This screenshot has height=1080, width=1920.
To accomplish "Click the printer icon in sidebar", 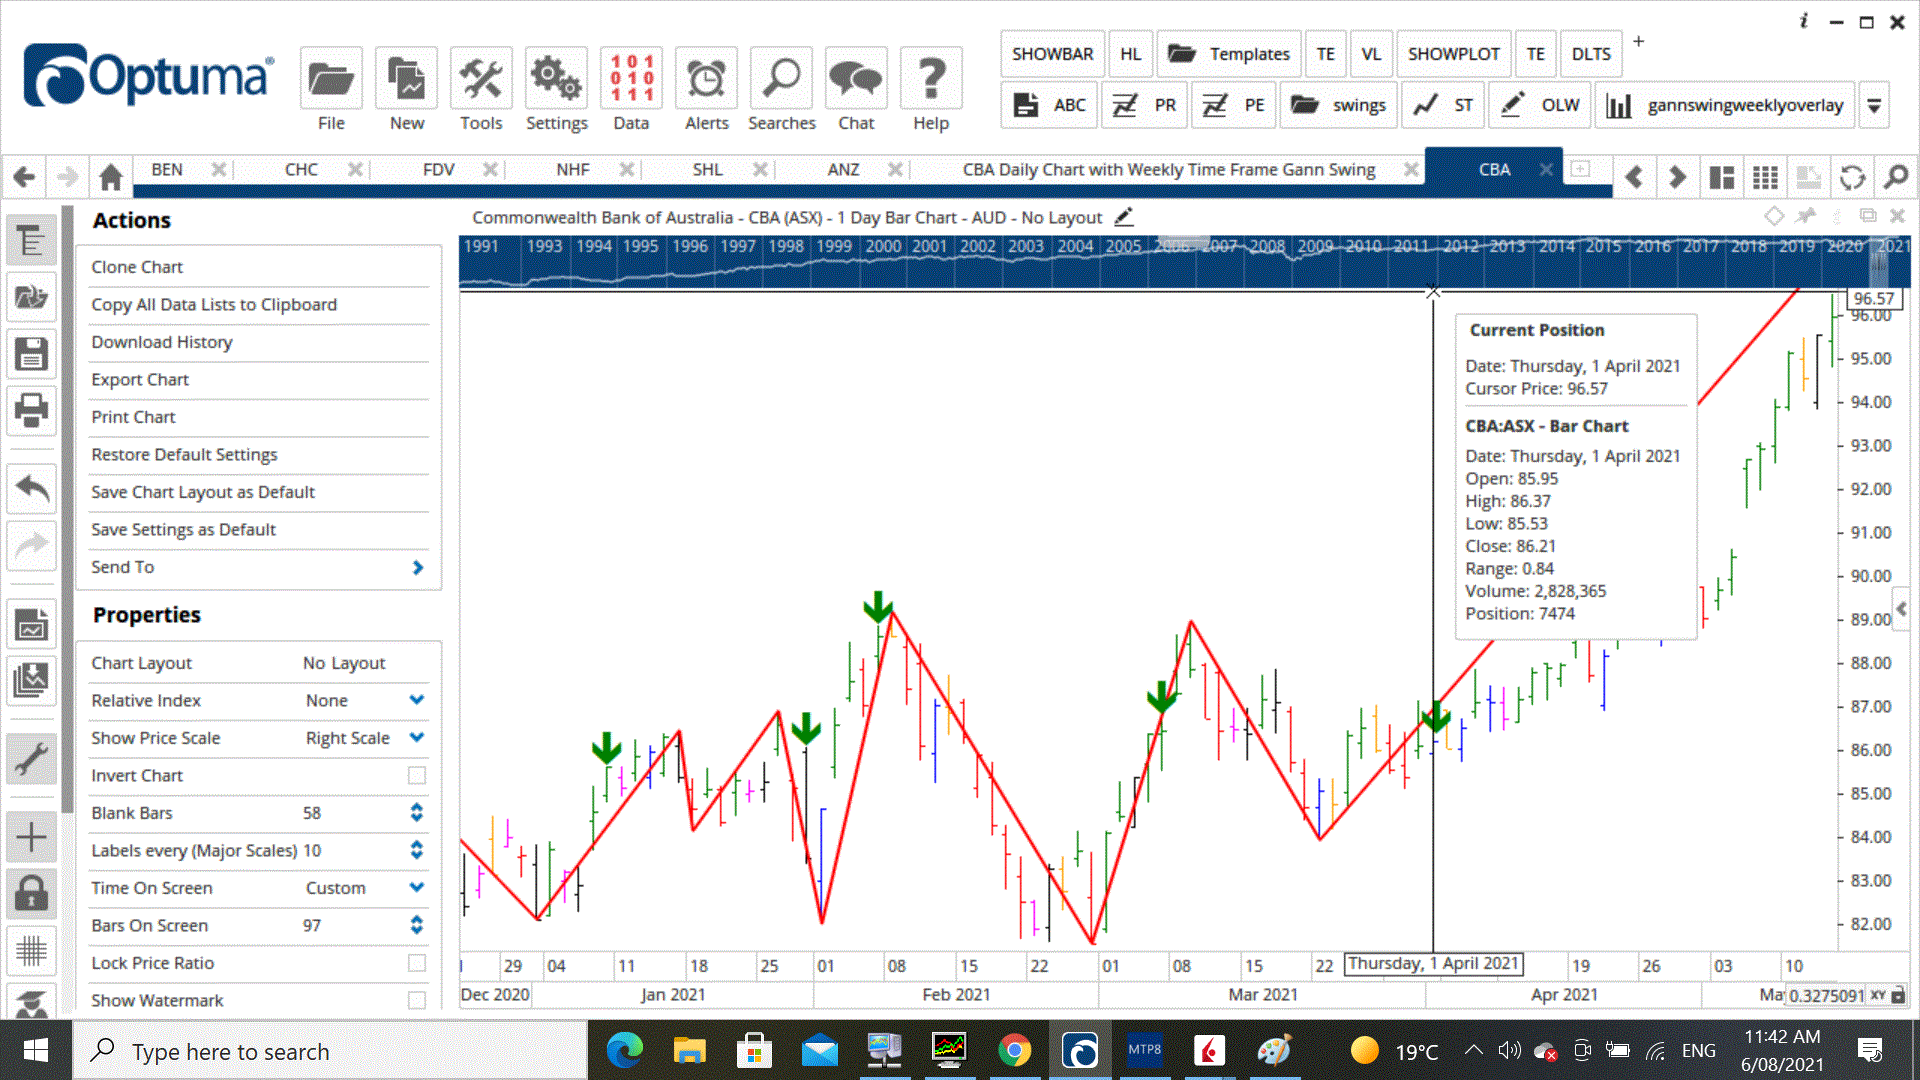I will point(31,410).
